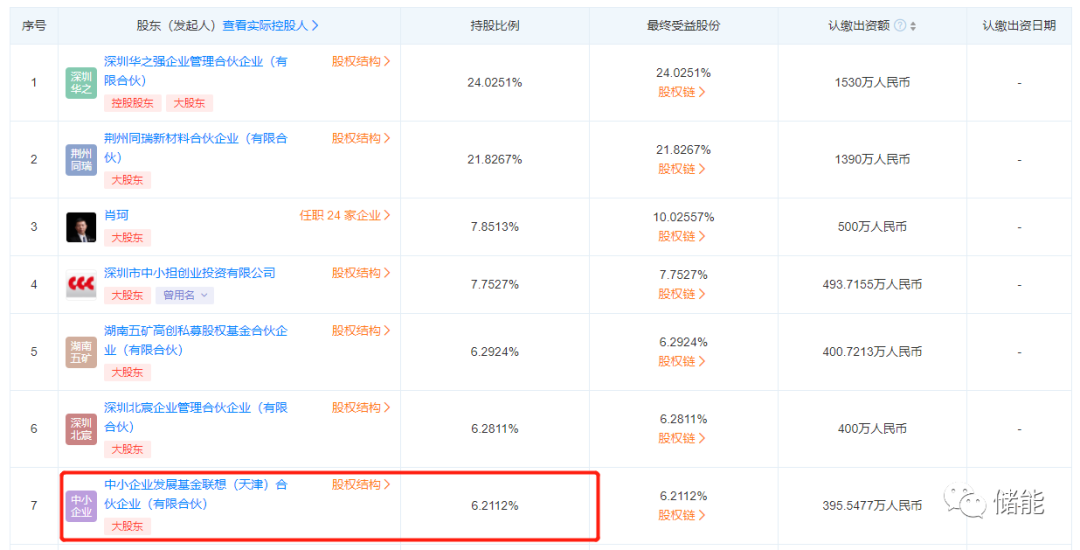Expand 任职 24 家企业 for 肖珂
This screenshot has width=1080, height=550.
pyautogui.click(x=345, y=215)
